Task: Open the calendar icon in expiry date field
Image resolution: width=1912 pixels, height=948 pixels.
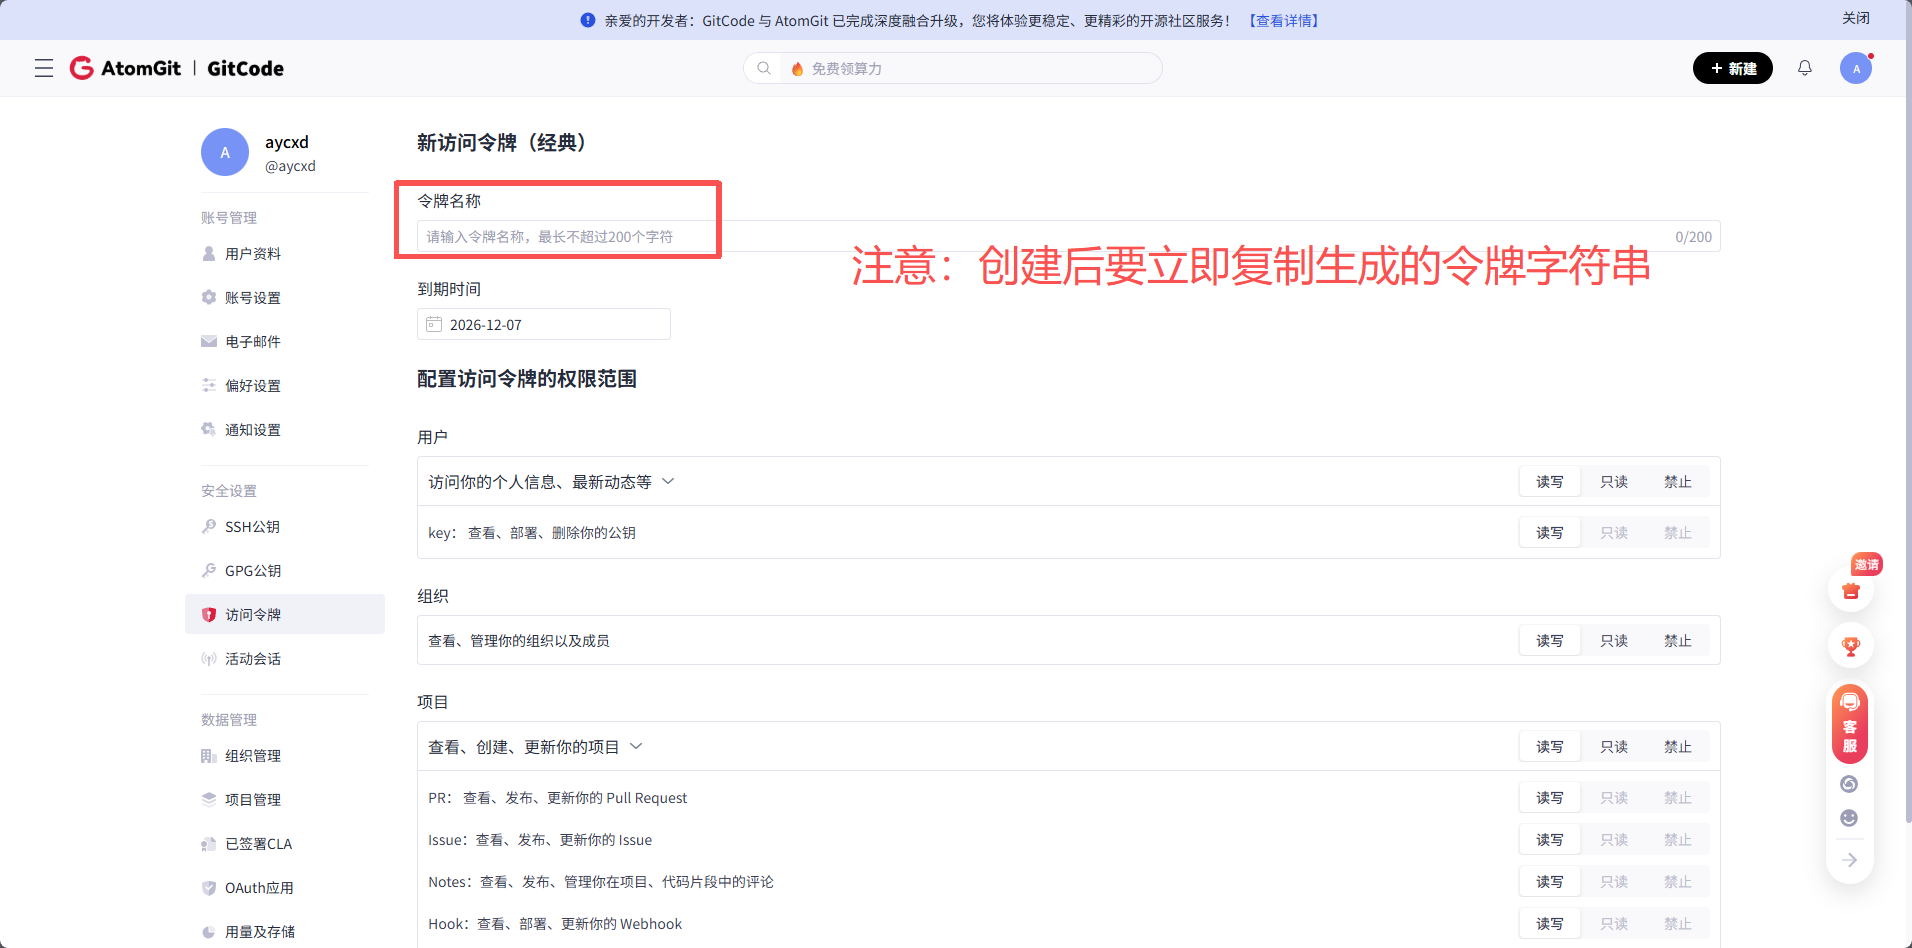Action: [434, 324]
